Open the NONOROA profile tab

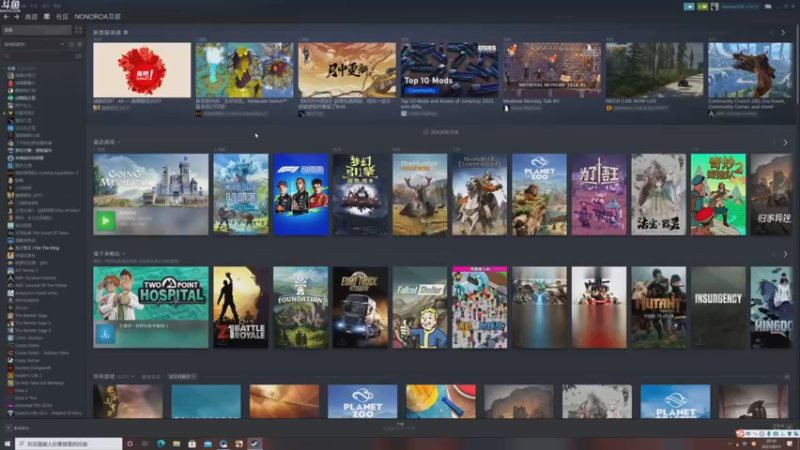click(97, 17)
